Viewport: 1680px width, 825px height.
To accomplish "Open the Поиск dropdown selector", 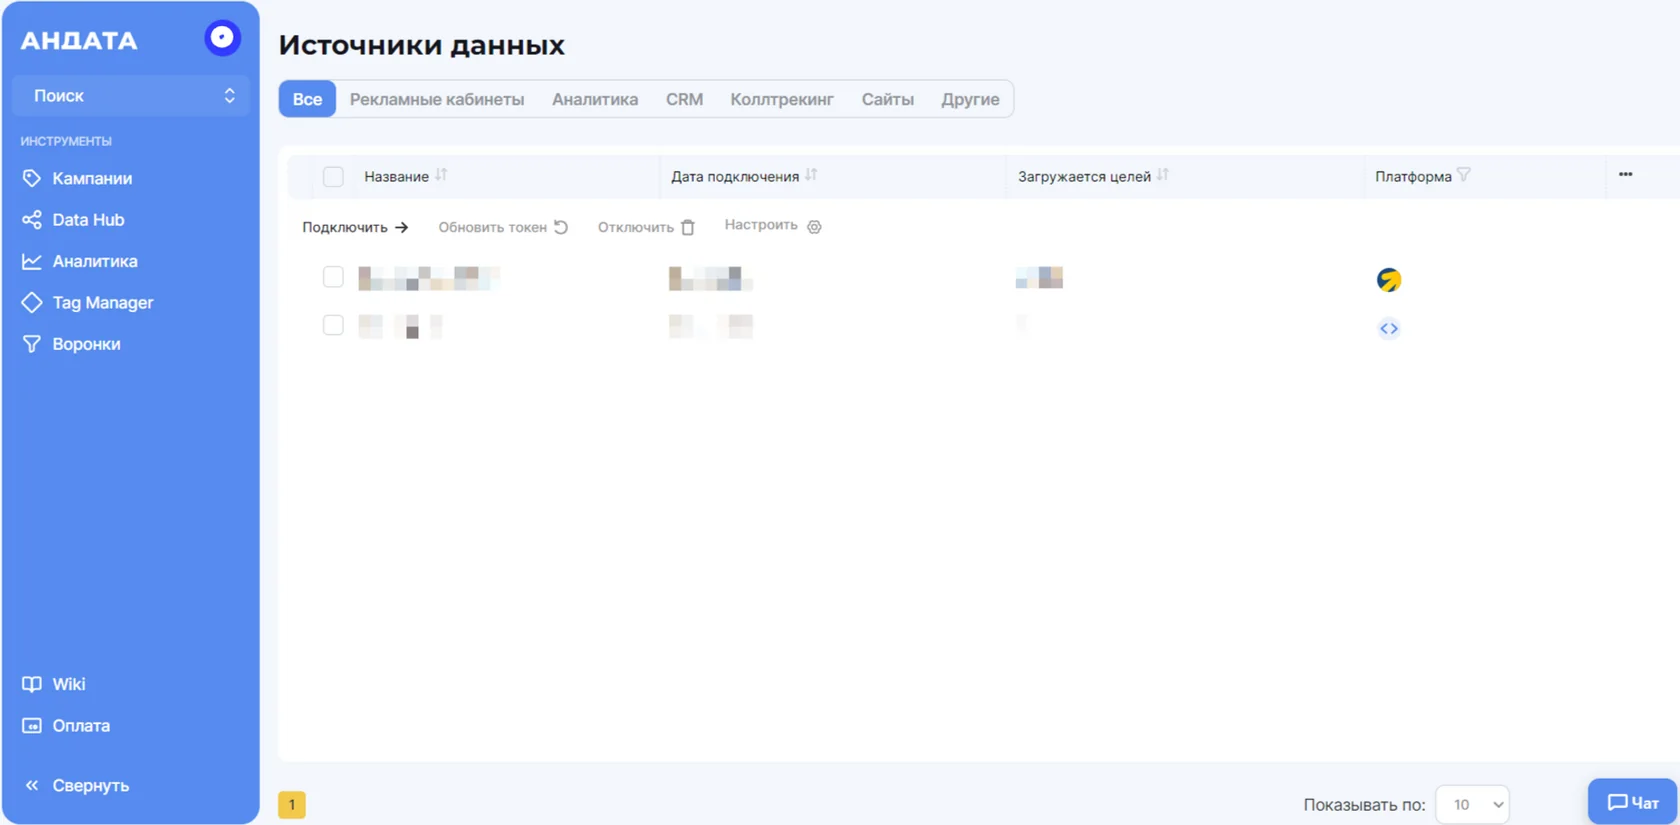I will pos(131,96).
